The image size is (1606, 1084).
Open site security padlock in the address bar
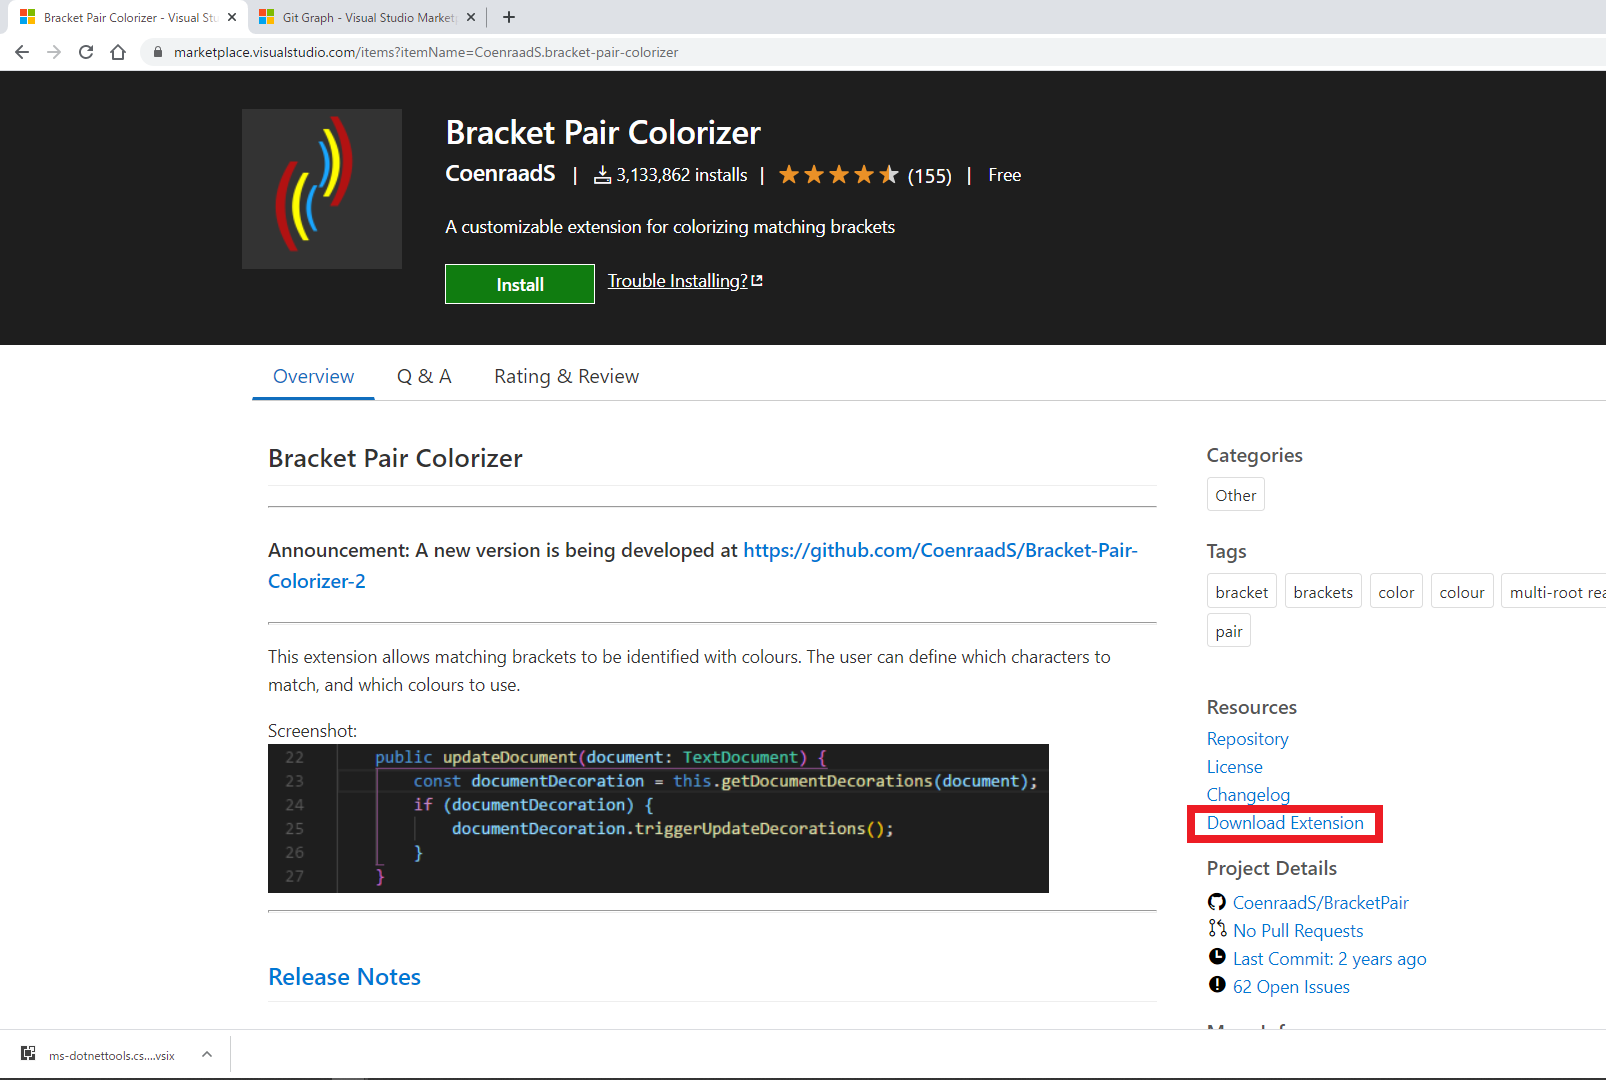(157, 52)
